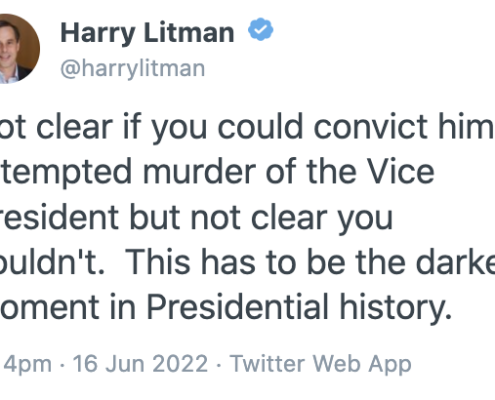Open the @harrylitman handle link
The height and width of the screenshot is (400, 495).
tap(133, 69)
